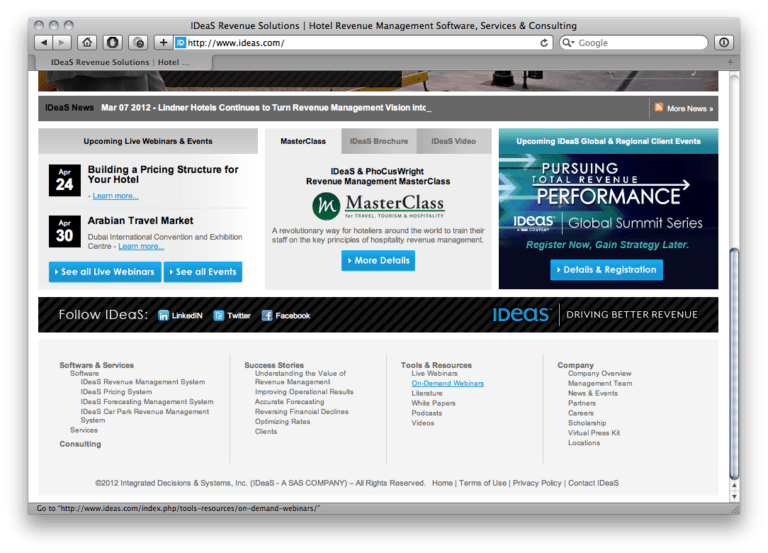The image size is (768, 553).
Task: Click the Consulting footer link
Action: [80, 444]
